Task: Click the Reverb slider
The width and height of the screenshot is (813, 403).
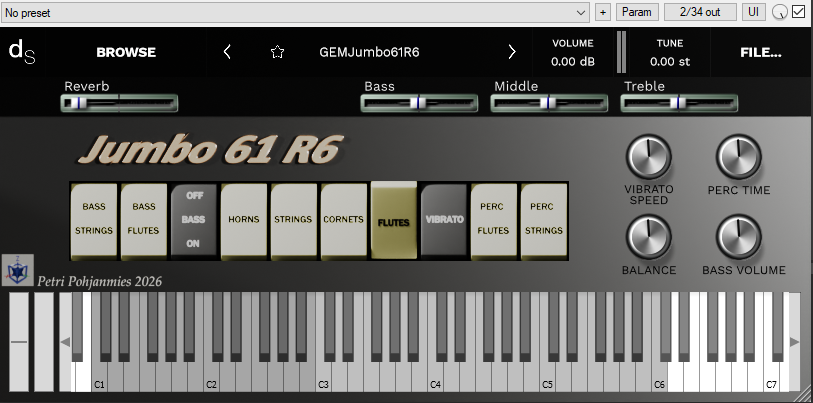Action: coord(120,102)
